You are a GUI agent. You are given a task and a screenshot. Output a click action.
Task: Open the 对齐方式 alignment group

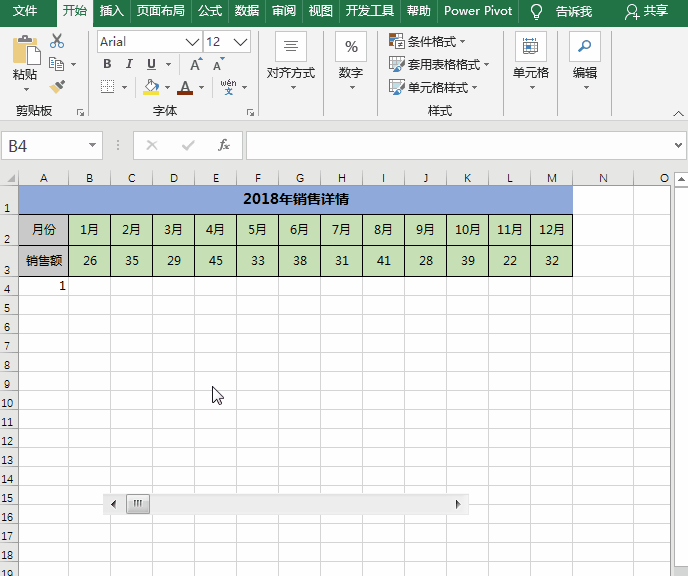click(290, 61)
